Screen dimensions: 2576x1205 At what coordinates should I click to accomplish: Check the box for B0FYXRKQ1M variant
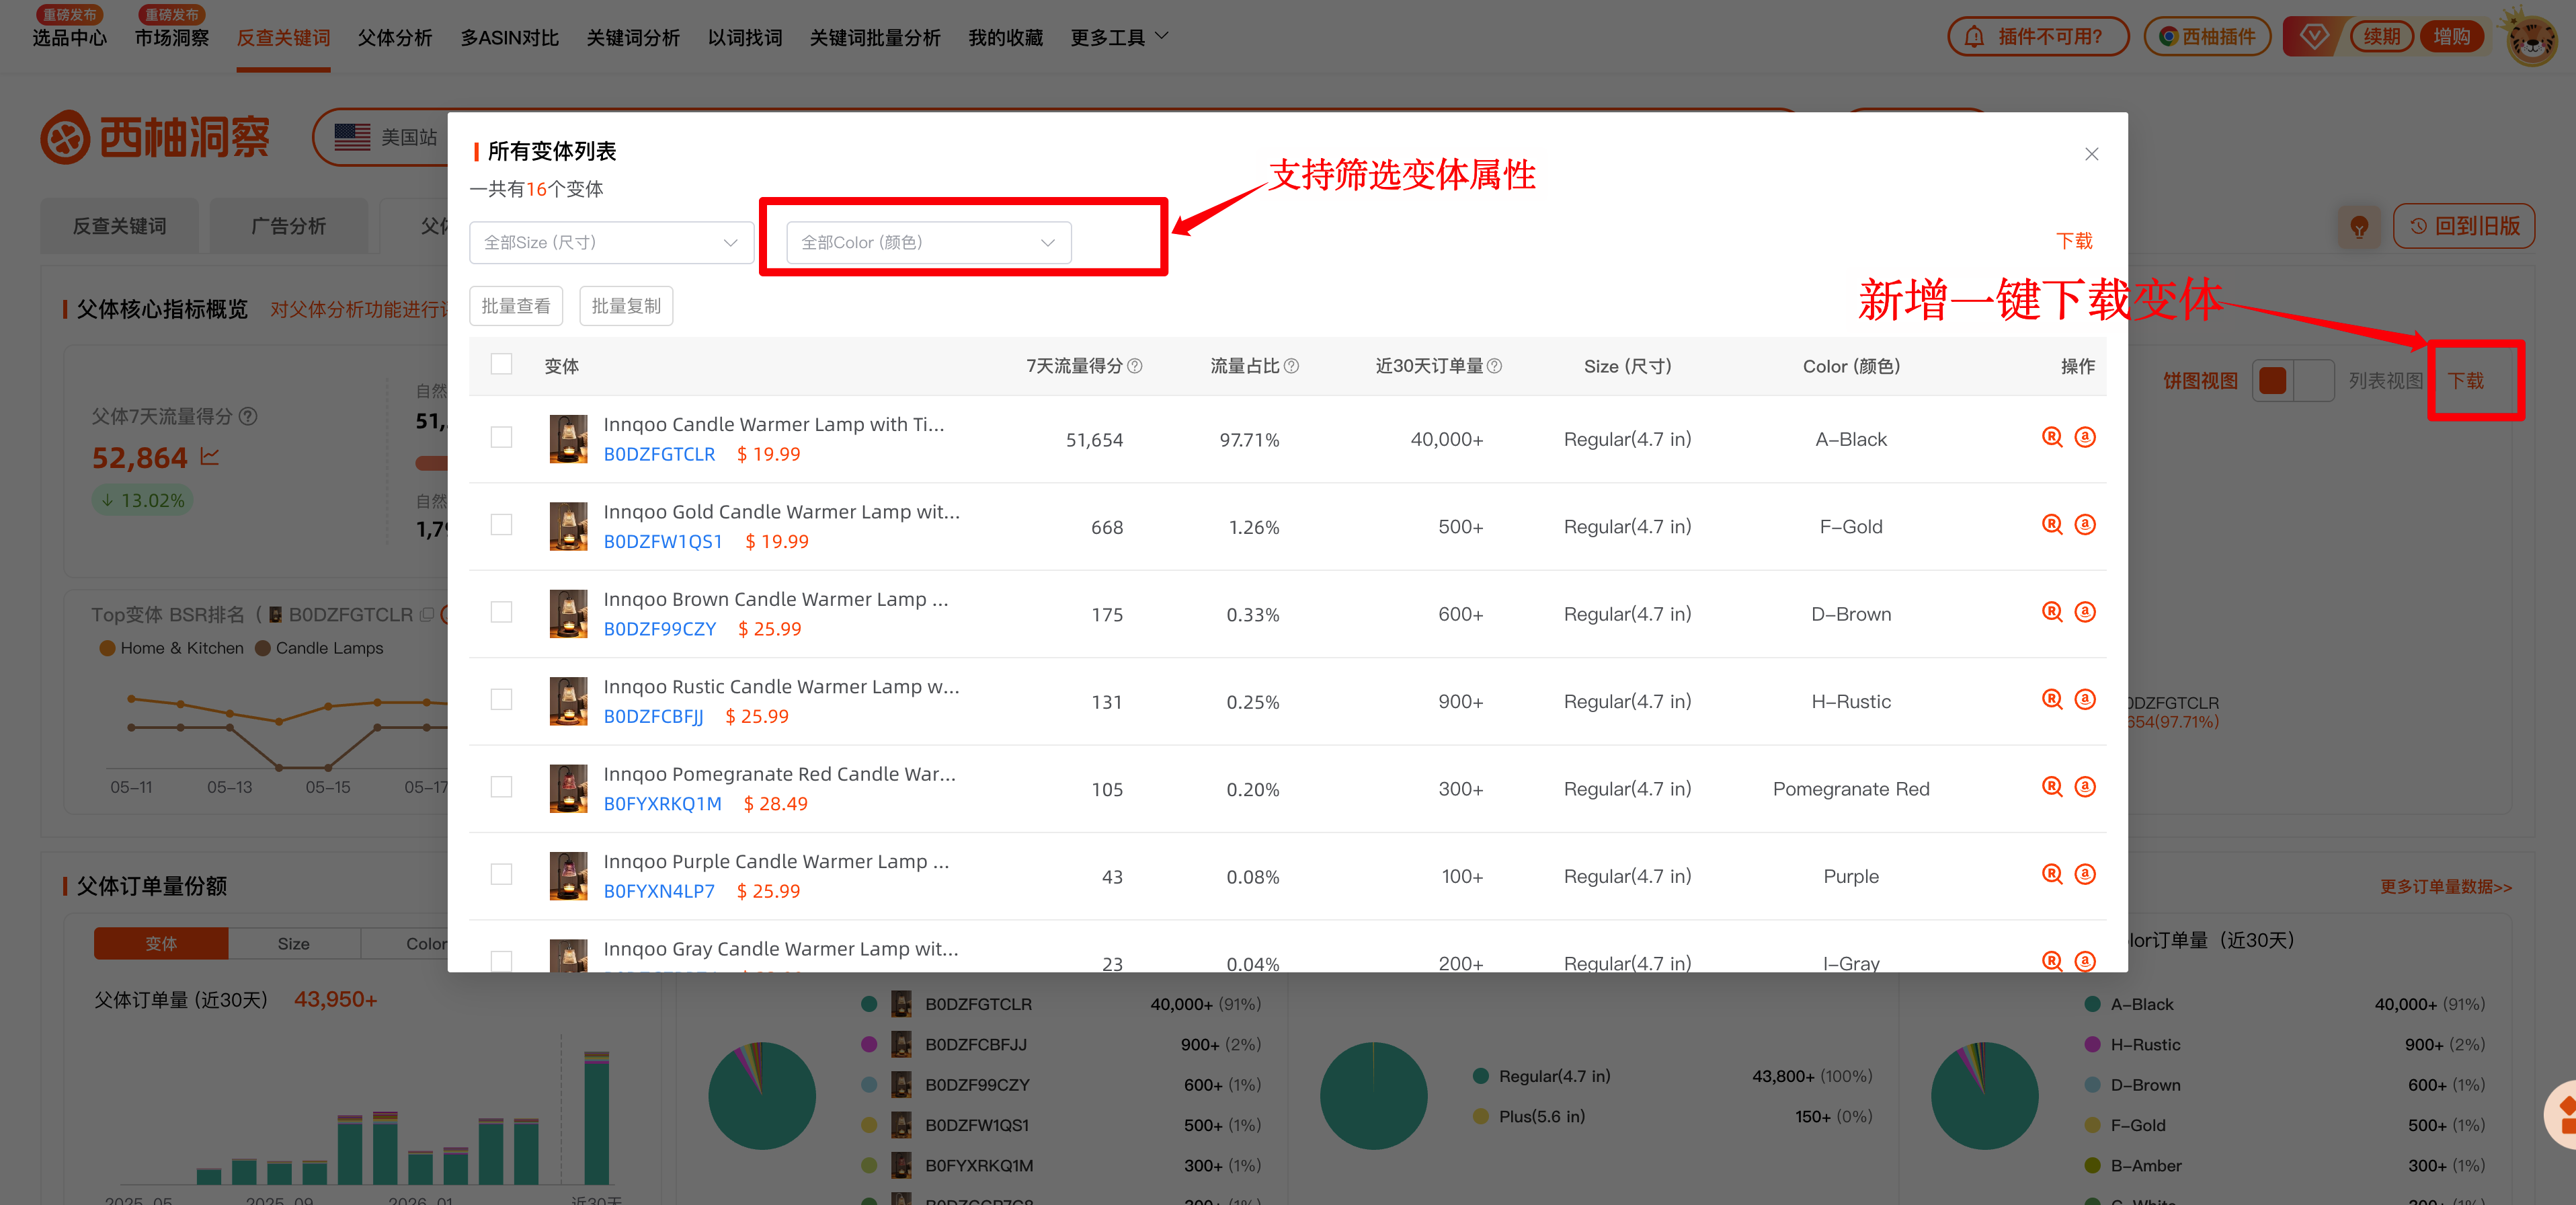pyautogui.click(x=501, y=787)
